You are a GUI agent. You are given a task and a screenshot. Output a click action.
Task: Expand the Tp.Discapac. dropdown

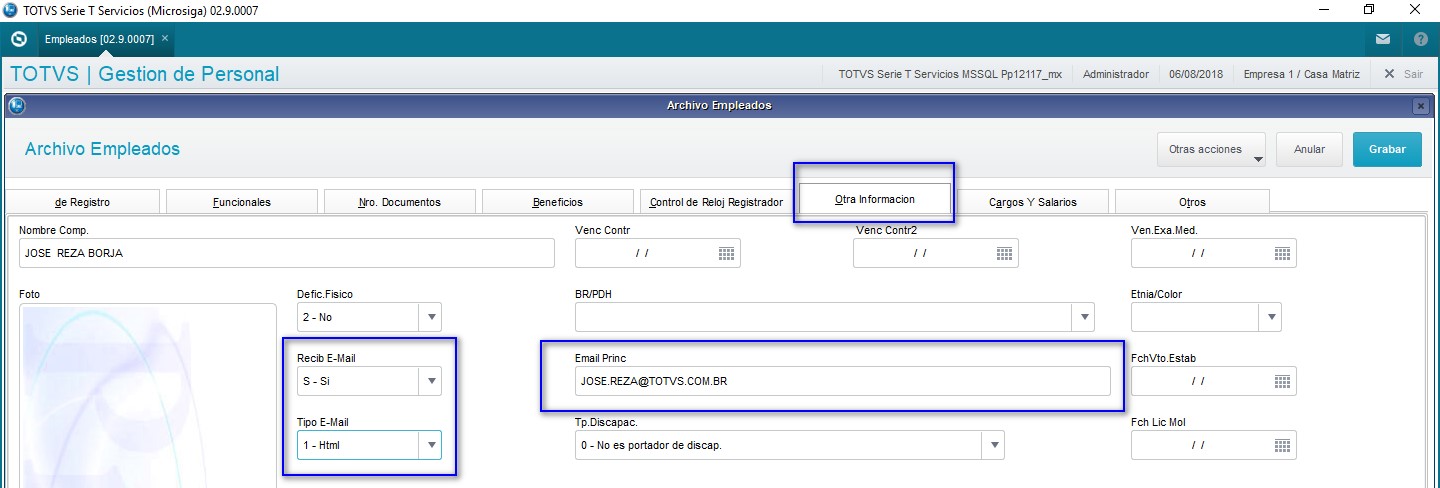[x=993, y=445]
